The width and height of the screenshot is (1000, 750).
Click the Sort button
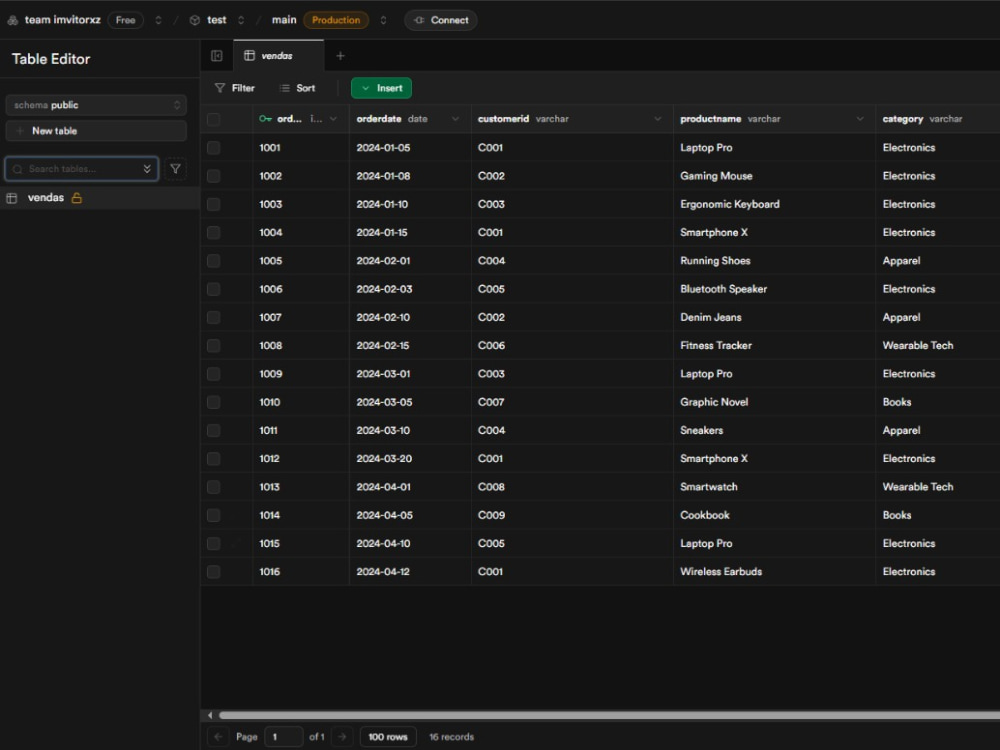coord(297,88)
